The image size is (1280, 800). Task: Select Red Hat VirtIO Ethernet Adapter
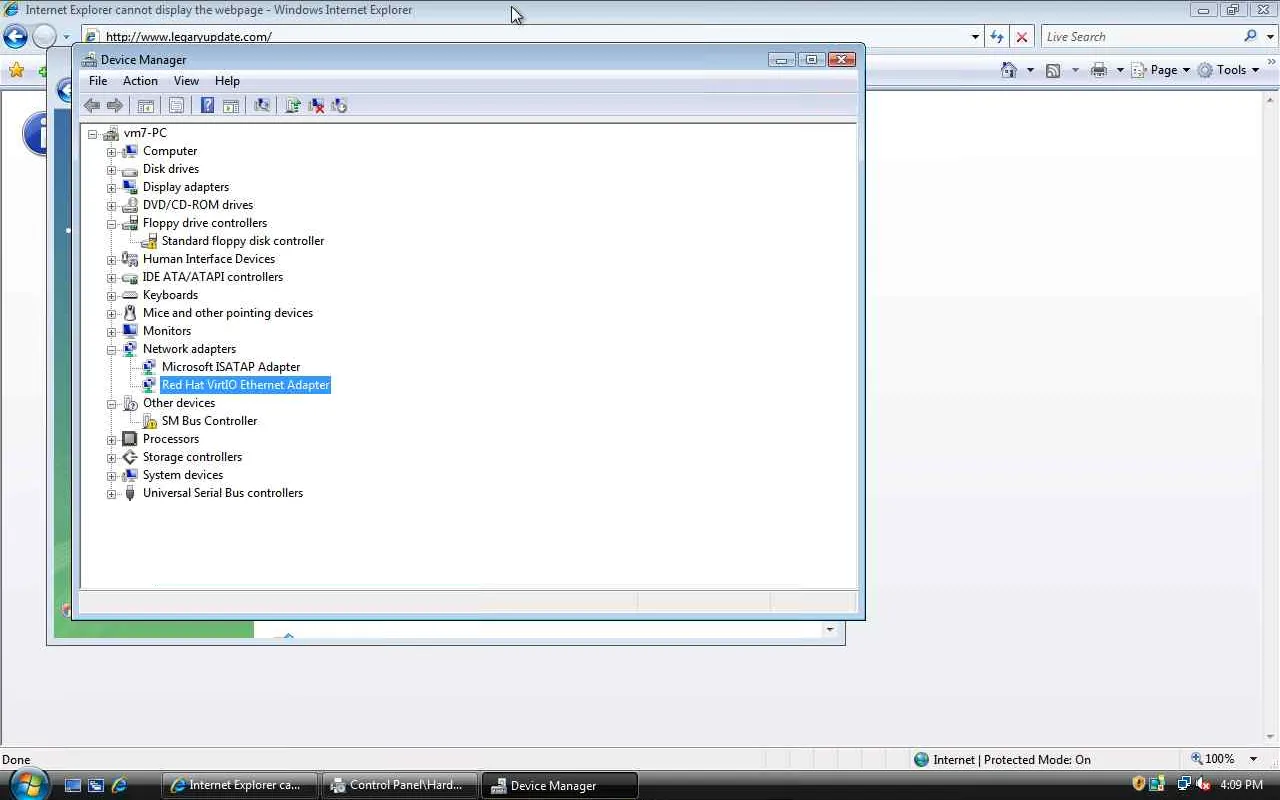pos(245,385)
